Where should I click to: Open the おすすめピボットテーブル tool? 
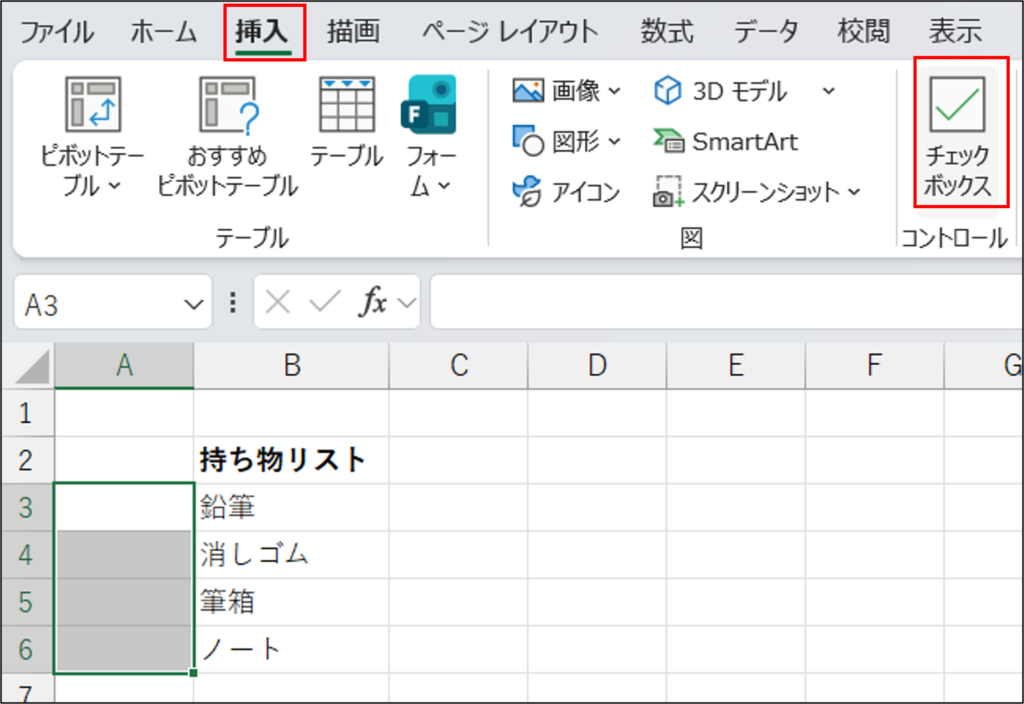[x=230, y=130]
